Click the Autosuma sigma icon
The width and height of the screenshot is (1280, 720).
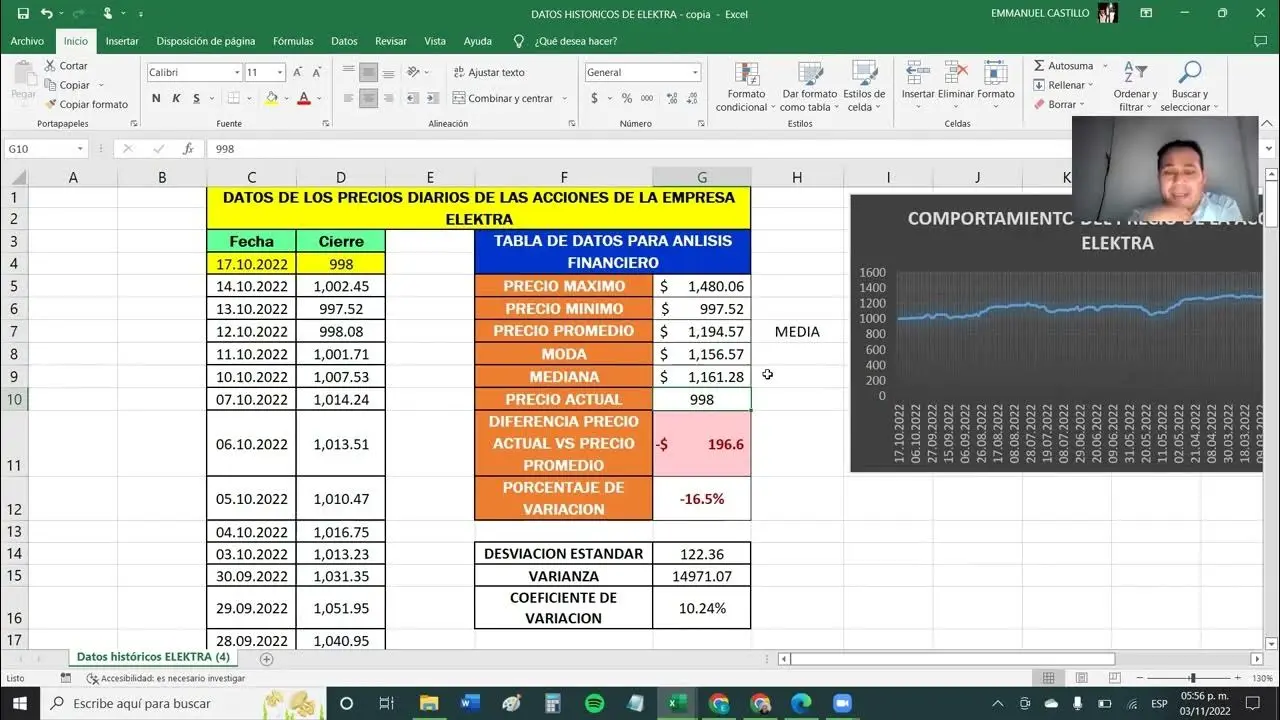coord(1039,66)
